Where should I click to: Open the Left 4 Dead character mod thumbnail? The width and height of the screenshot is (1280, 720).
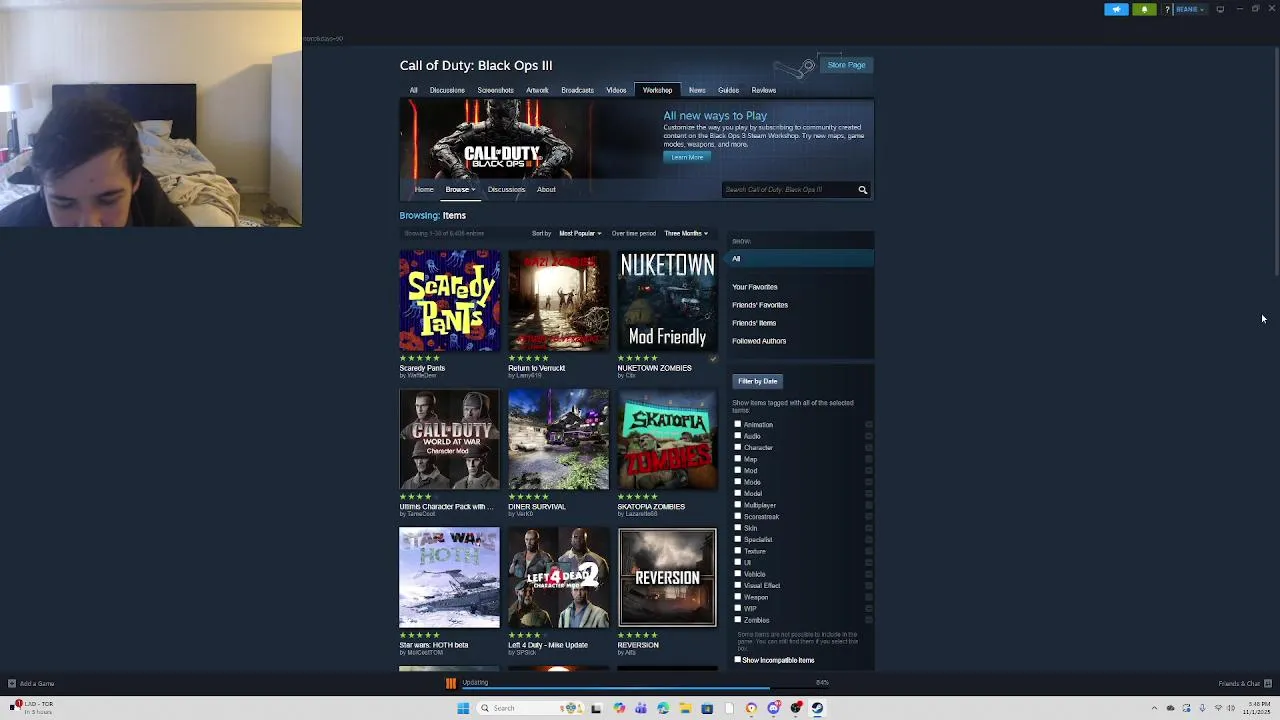tap(558, 578)
